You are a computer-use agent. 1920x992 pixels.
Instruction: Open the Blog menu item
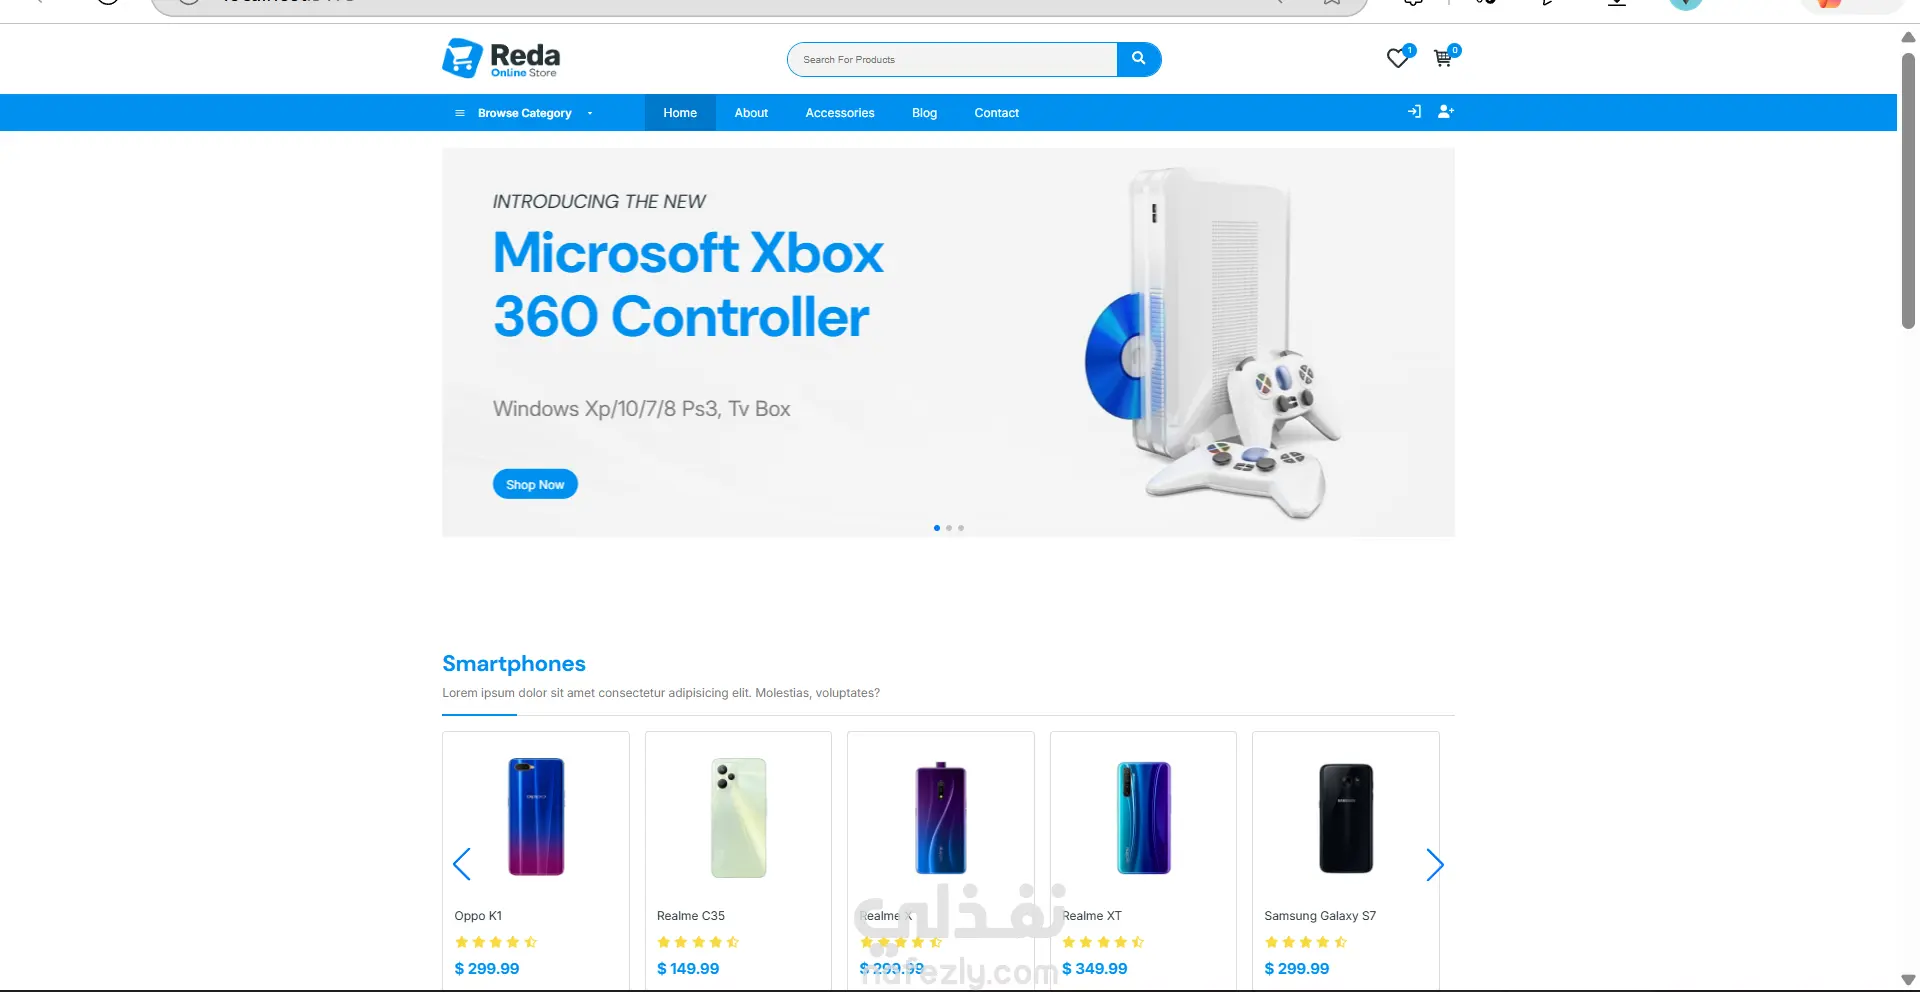(924, 113)
